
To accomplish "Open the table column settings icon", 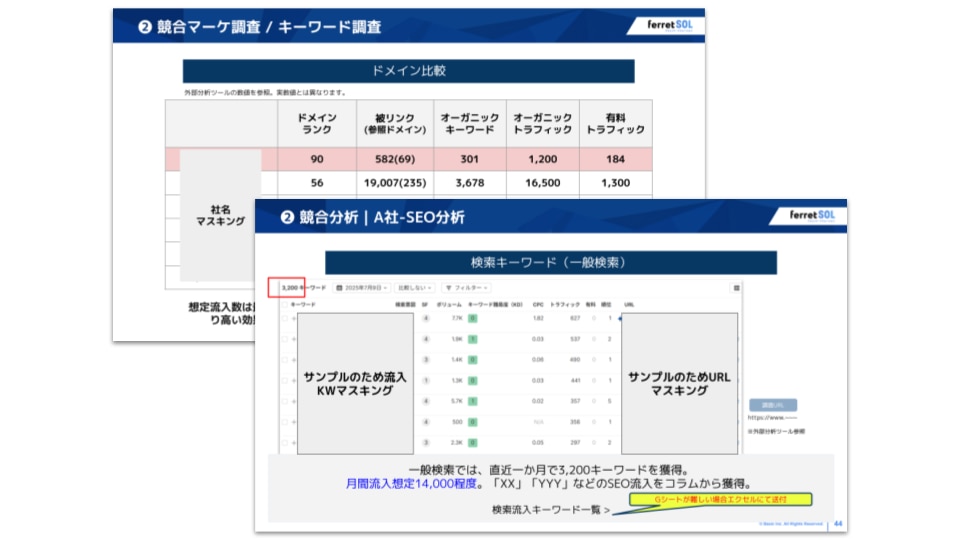I will pos(736,287).
